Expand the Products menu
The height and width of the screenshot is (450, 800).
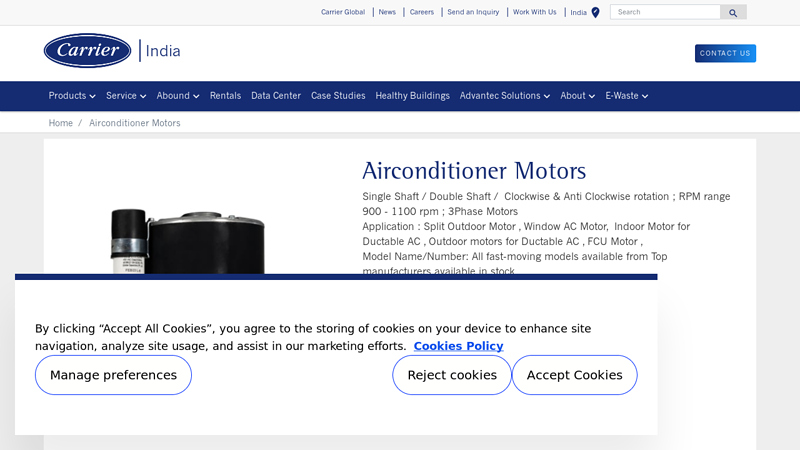click(x=72, y=96)
